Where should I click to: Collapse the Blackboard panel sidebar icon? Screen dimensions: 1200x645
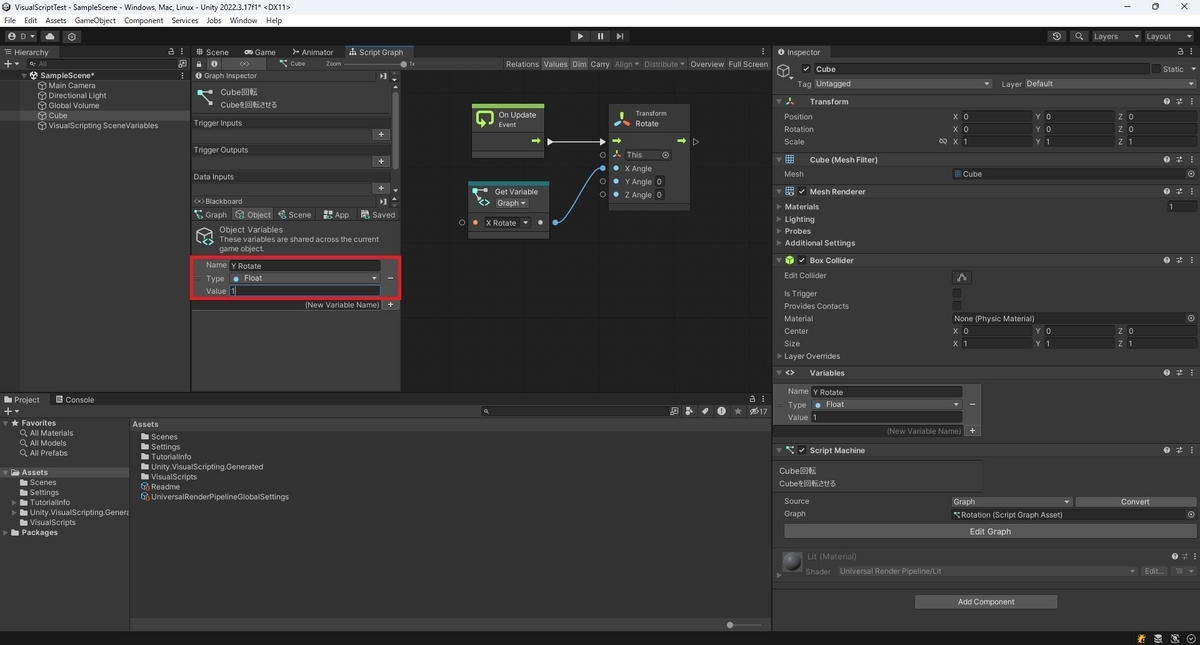point(383,201)
